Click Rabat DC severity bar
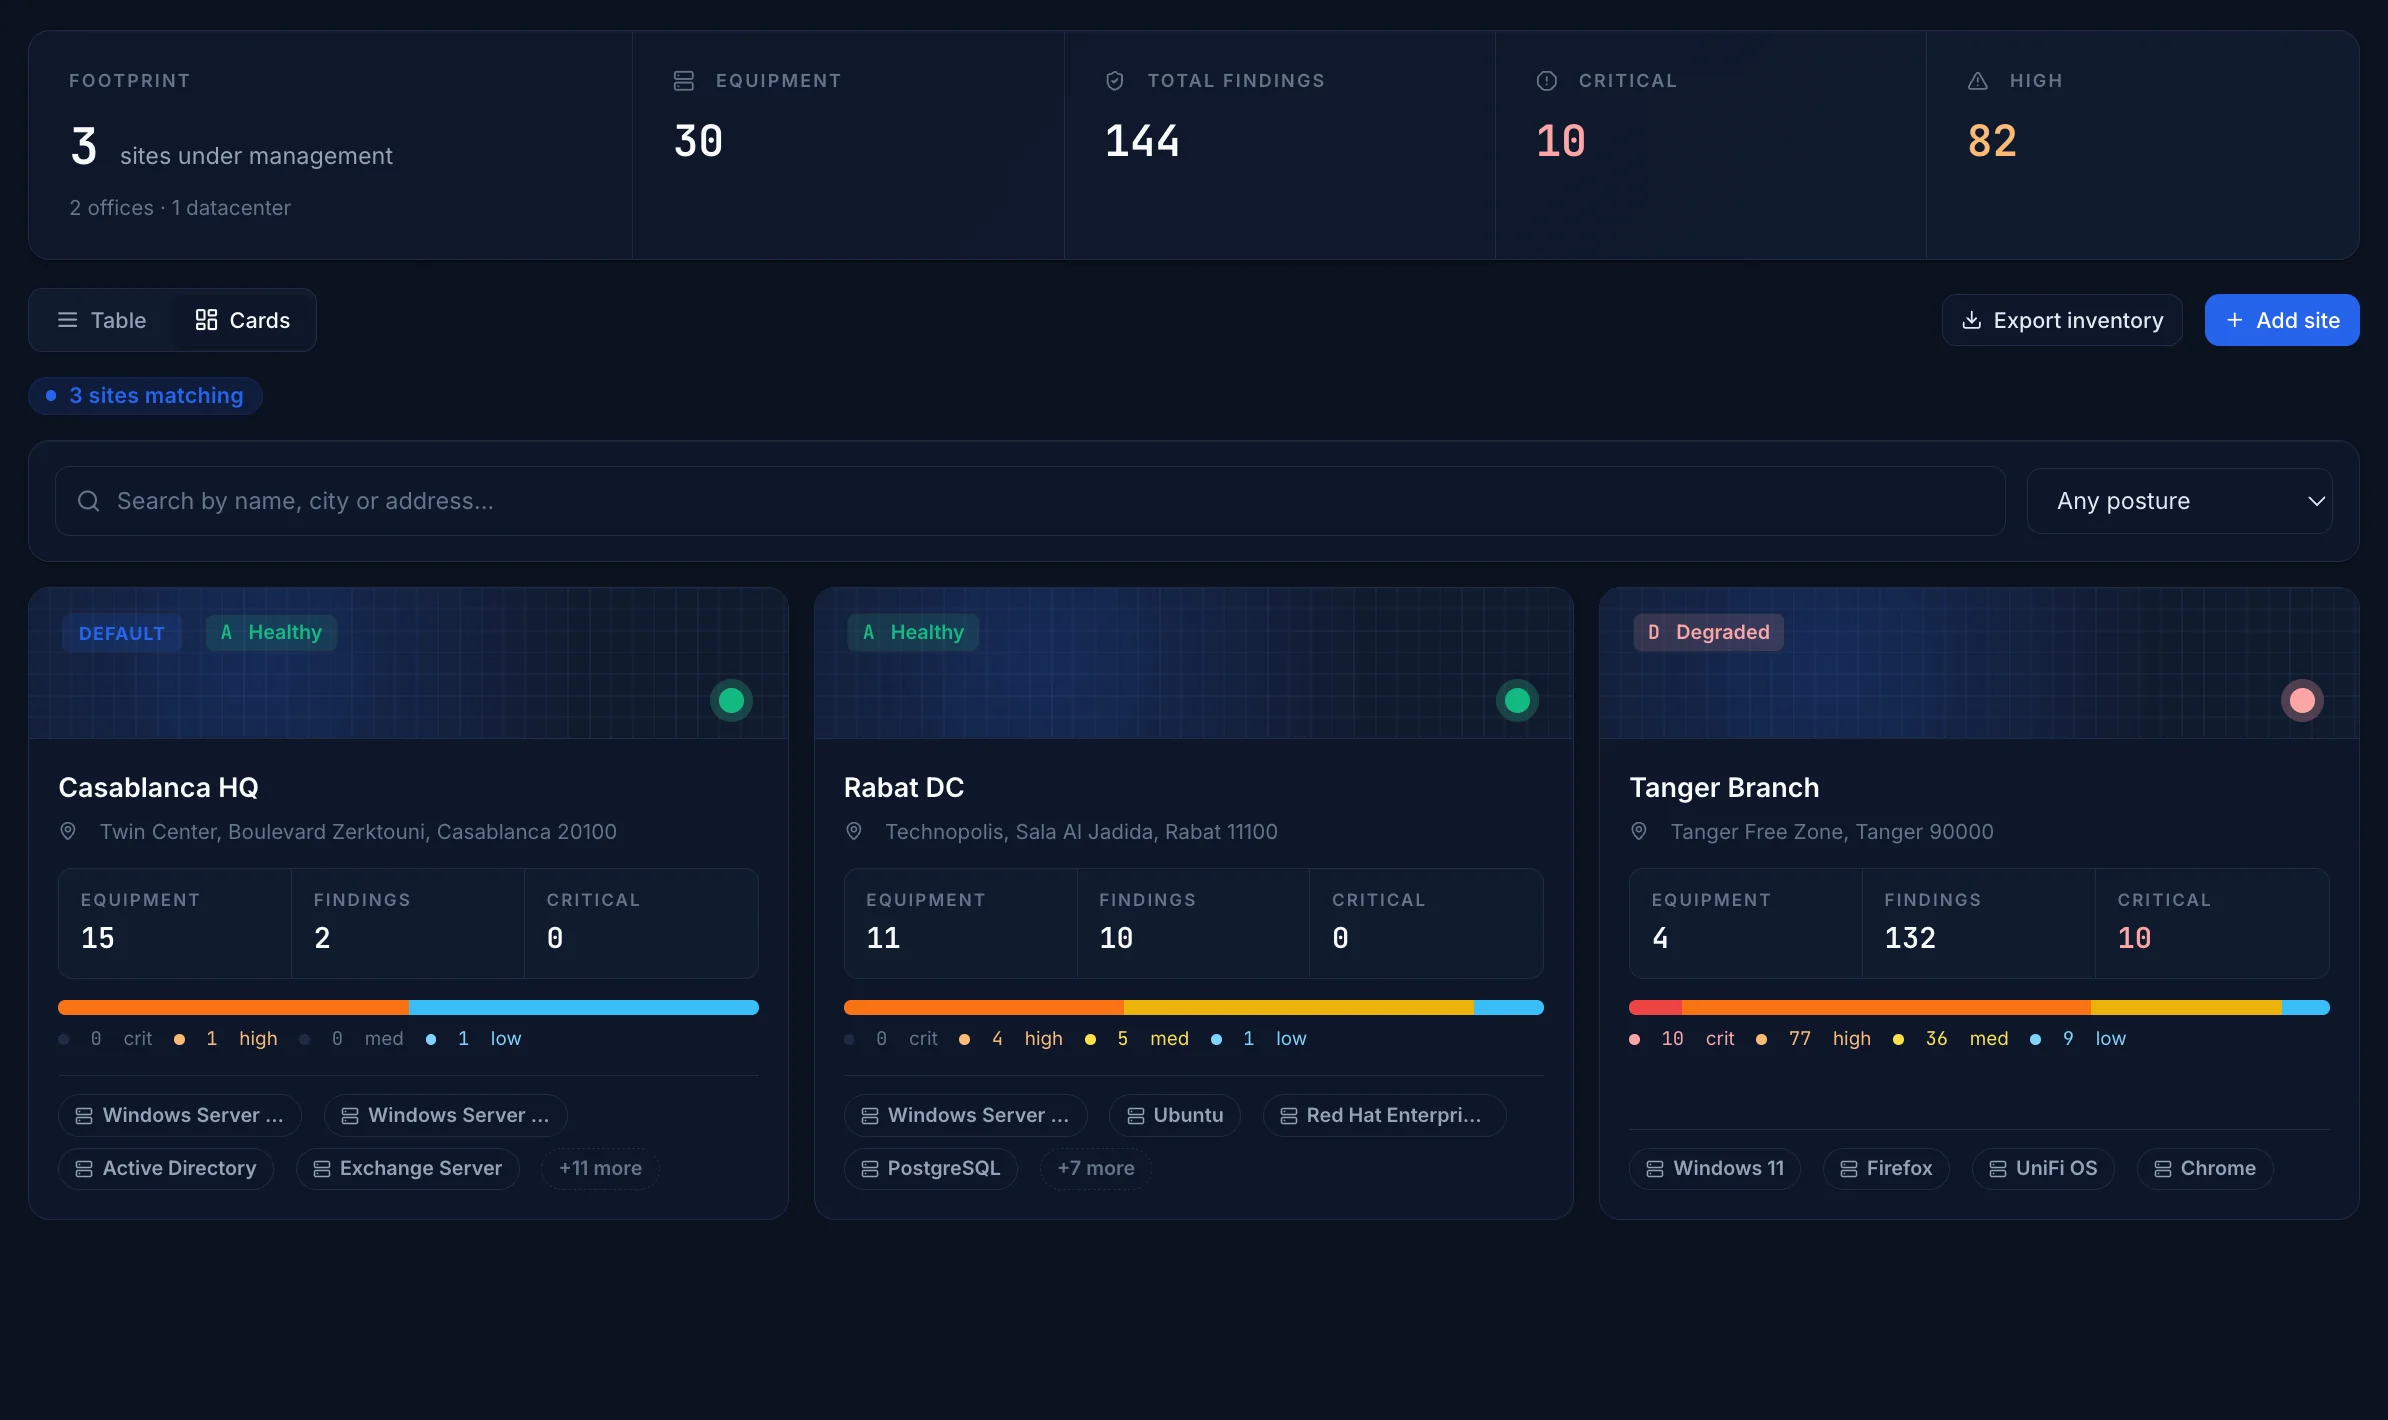 (x=1194, y=1007)
